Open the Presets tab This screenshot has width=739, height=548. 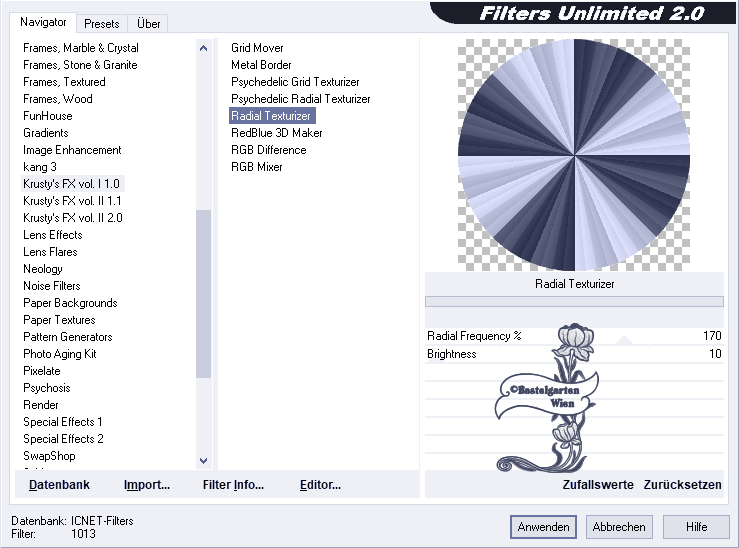101,24
